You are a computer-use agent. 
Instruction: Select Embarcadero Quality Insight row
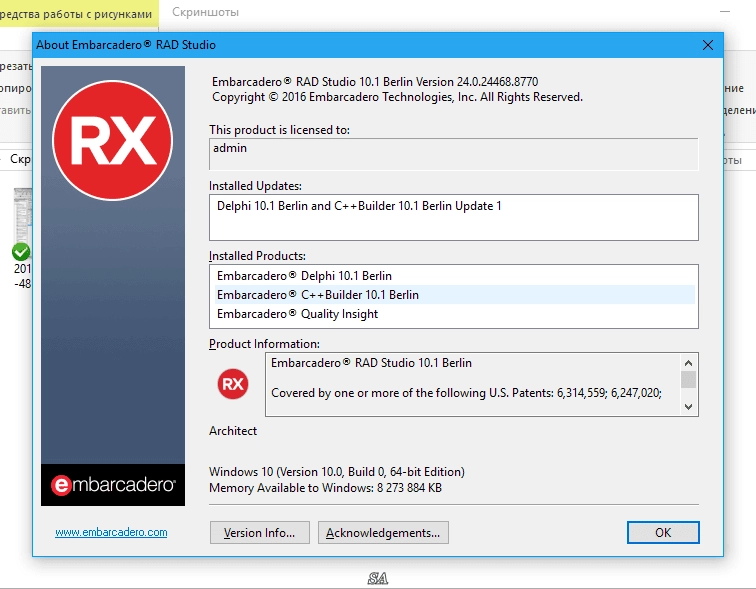[454, 314]
